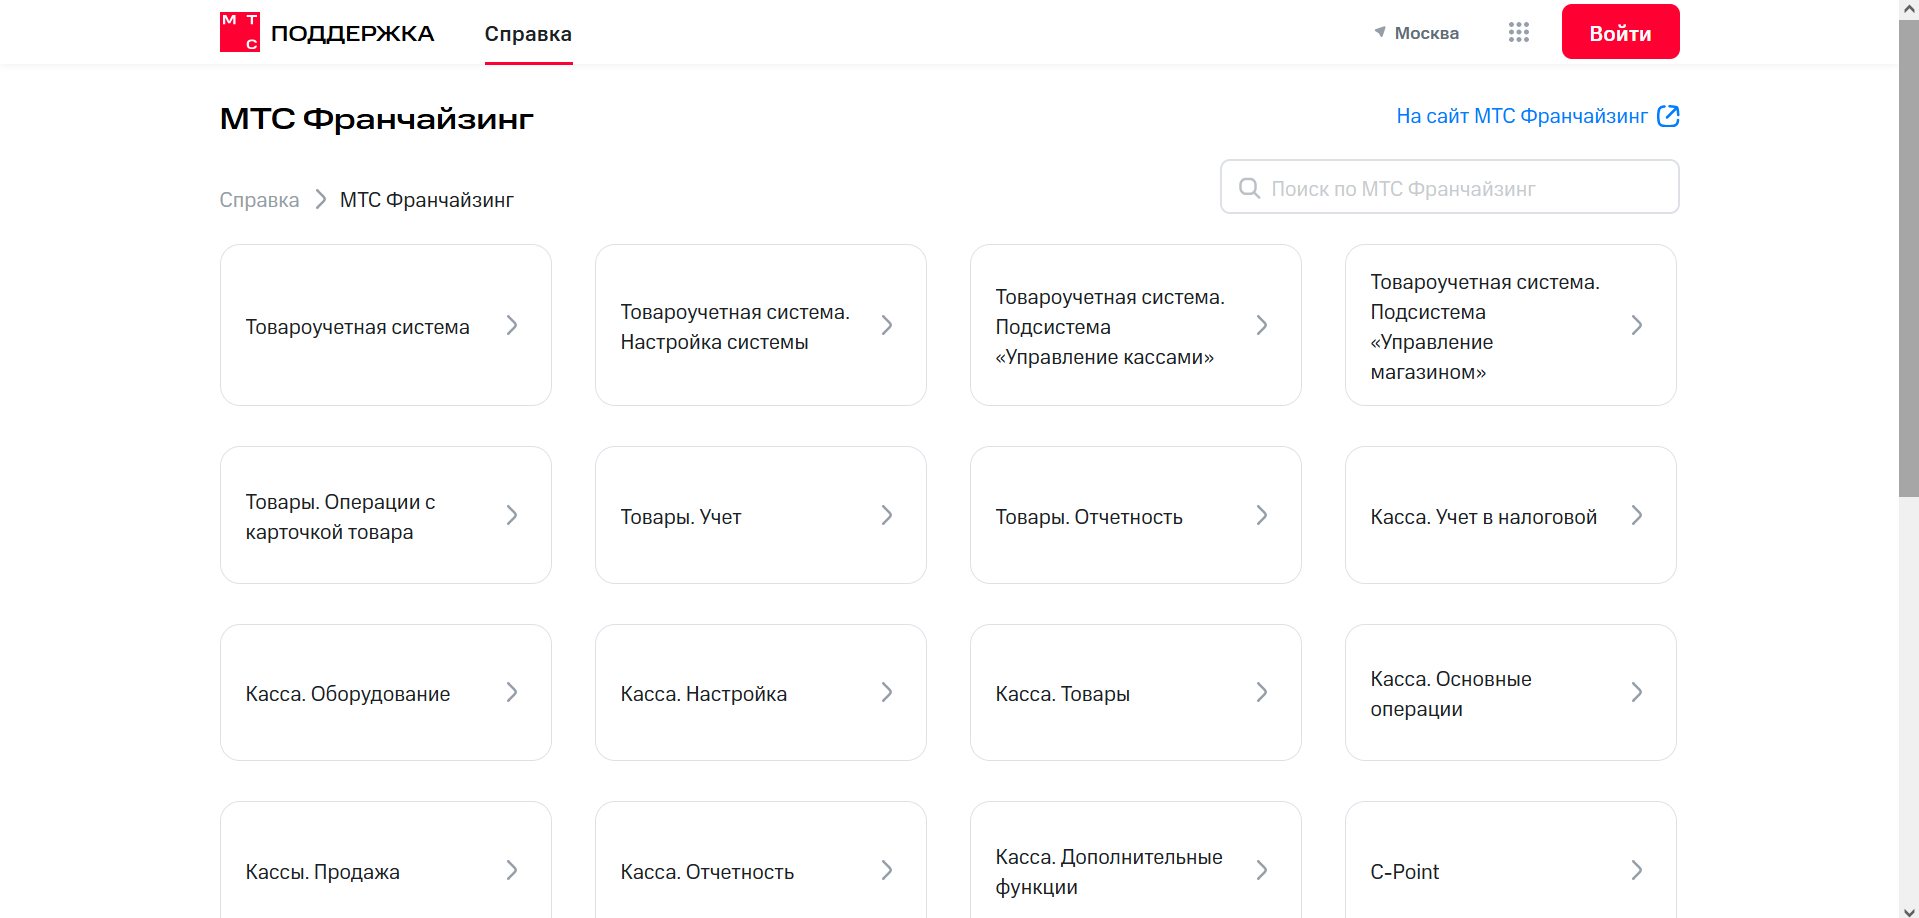Image resolution: width=1919 pixels, height=918 pixels.
Task: Open Товароучетная система section
Action: (386, 325)
